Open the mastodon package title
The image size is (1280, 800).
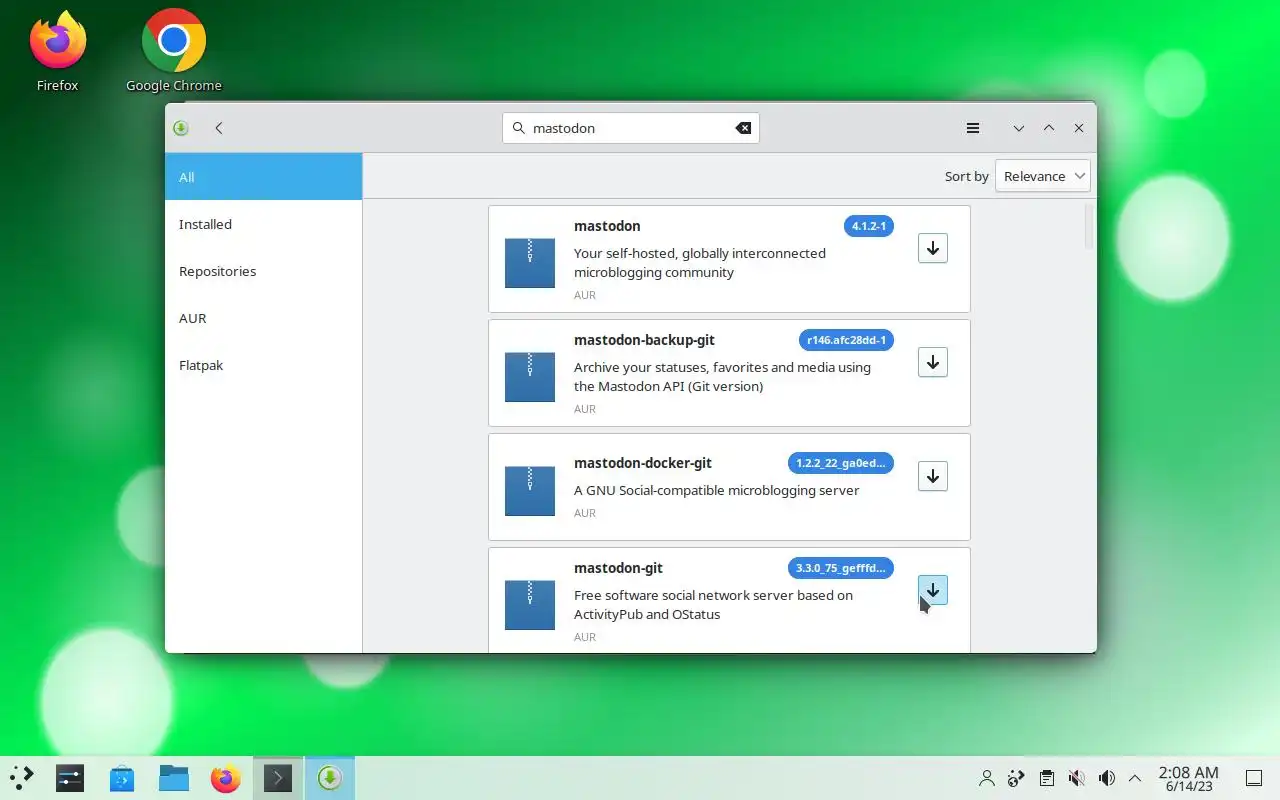pyautogui.click(x=607, y=226)
